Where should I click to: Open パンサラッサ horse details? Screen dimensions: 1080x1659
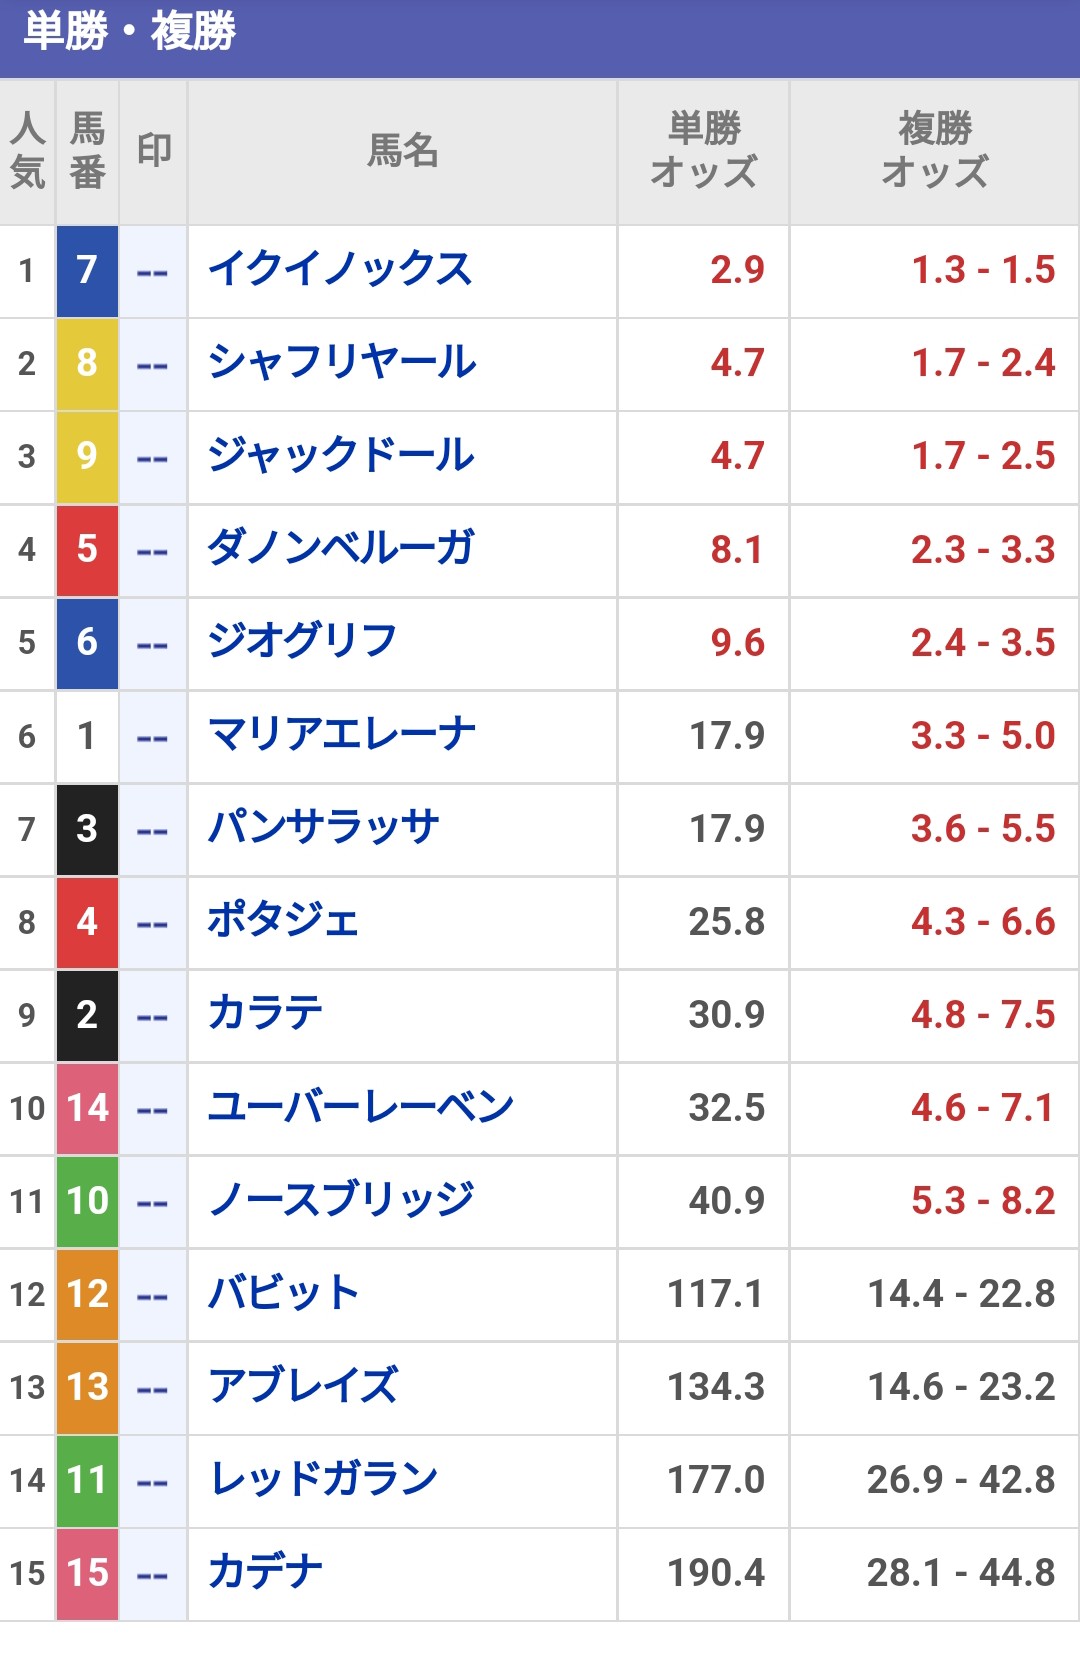point(323,828)
